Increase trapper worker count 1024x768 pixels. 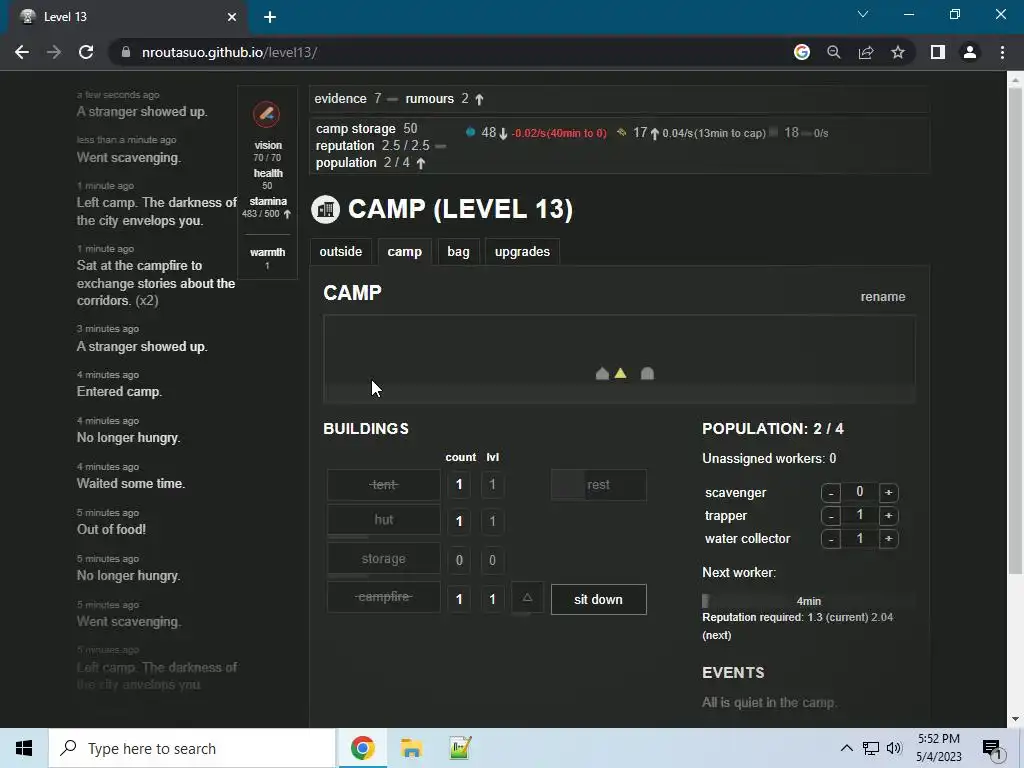[888, 516]
